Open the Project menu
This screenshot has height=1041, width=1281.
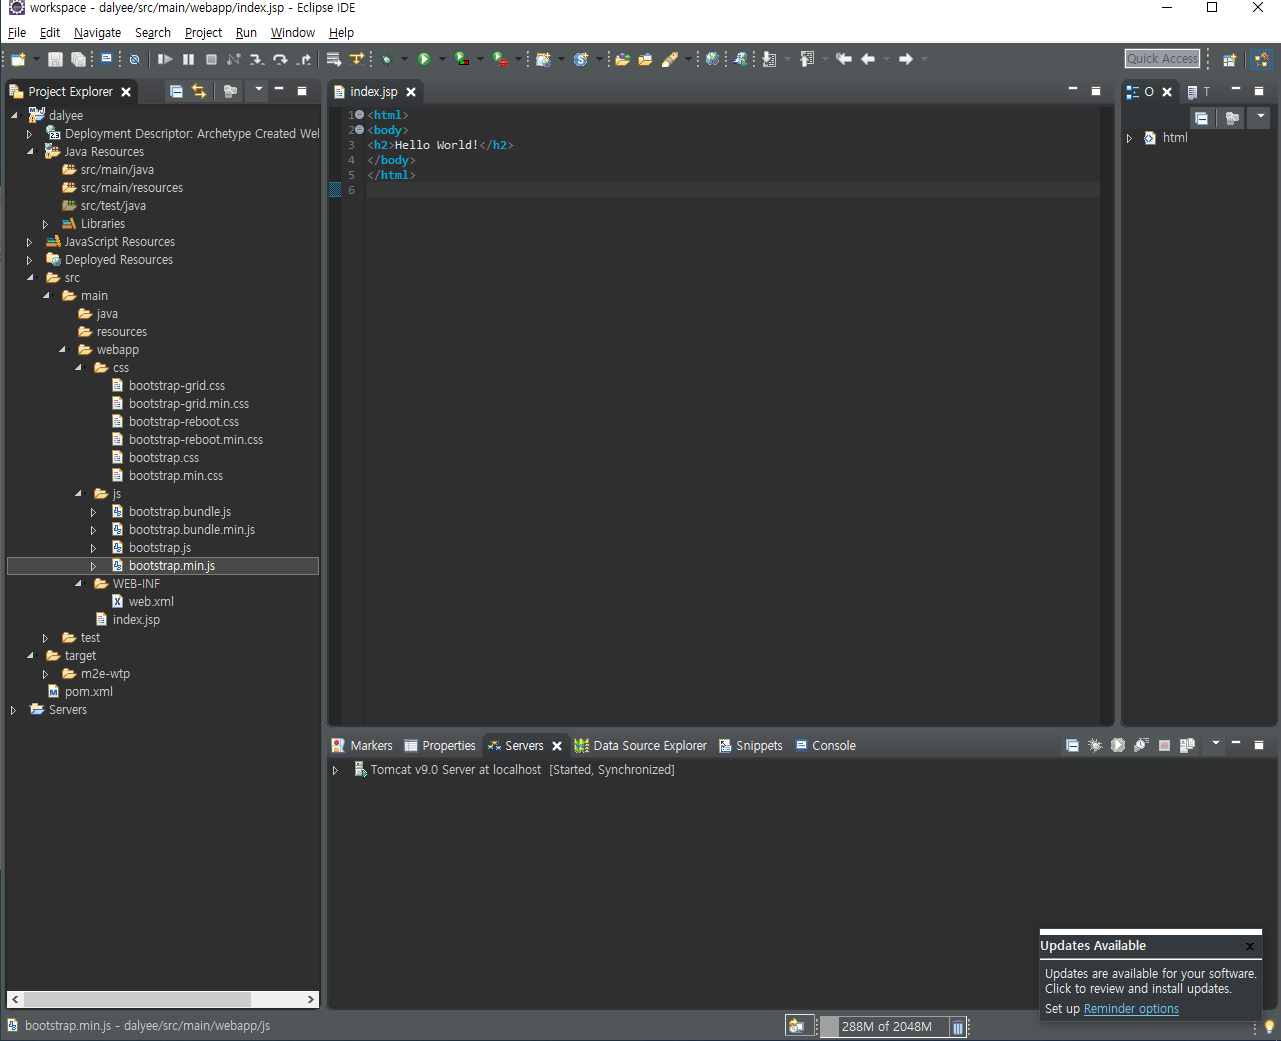coord(203,33)
